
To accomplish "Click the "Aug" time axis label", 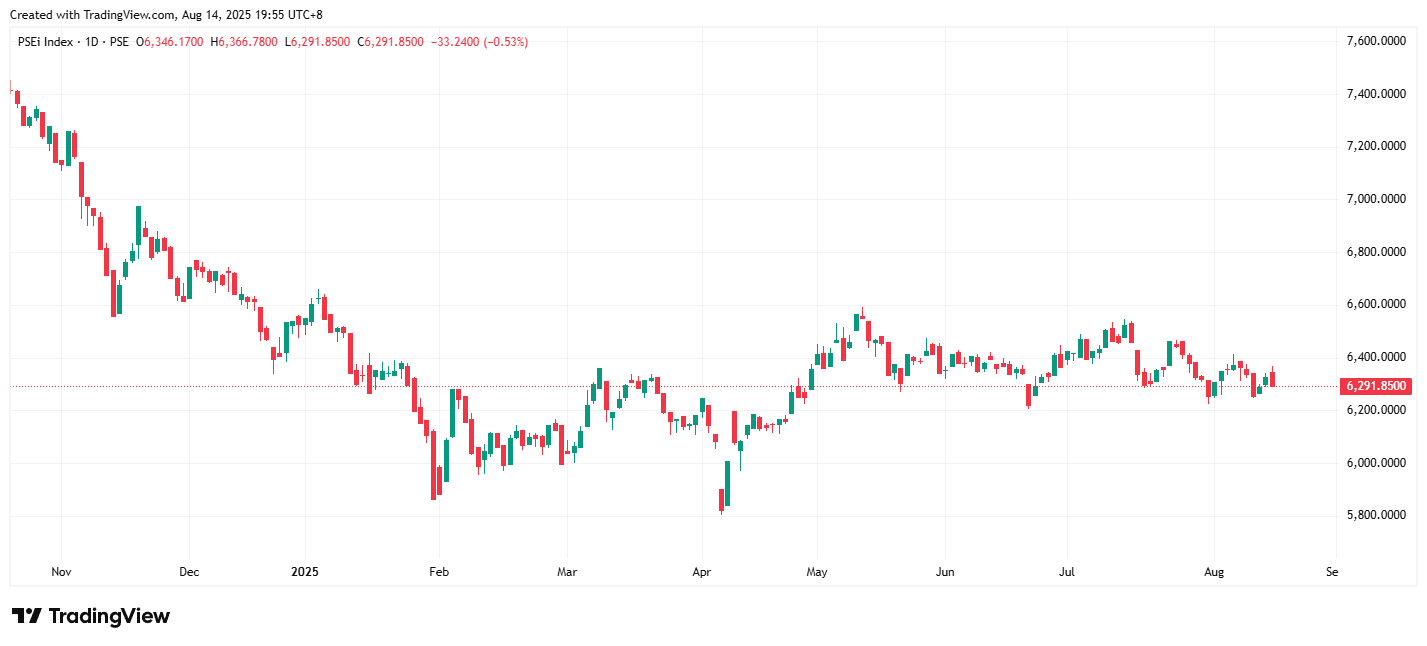I will [x=1214, y=573].
